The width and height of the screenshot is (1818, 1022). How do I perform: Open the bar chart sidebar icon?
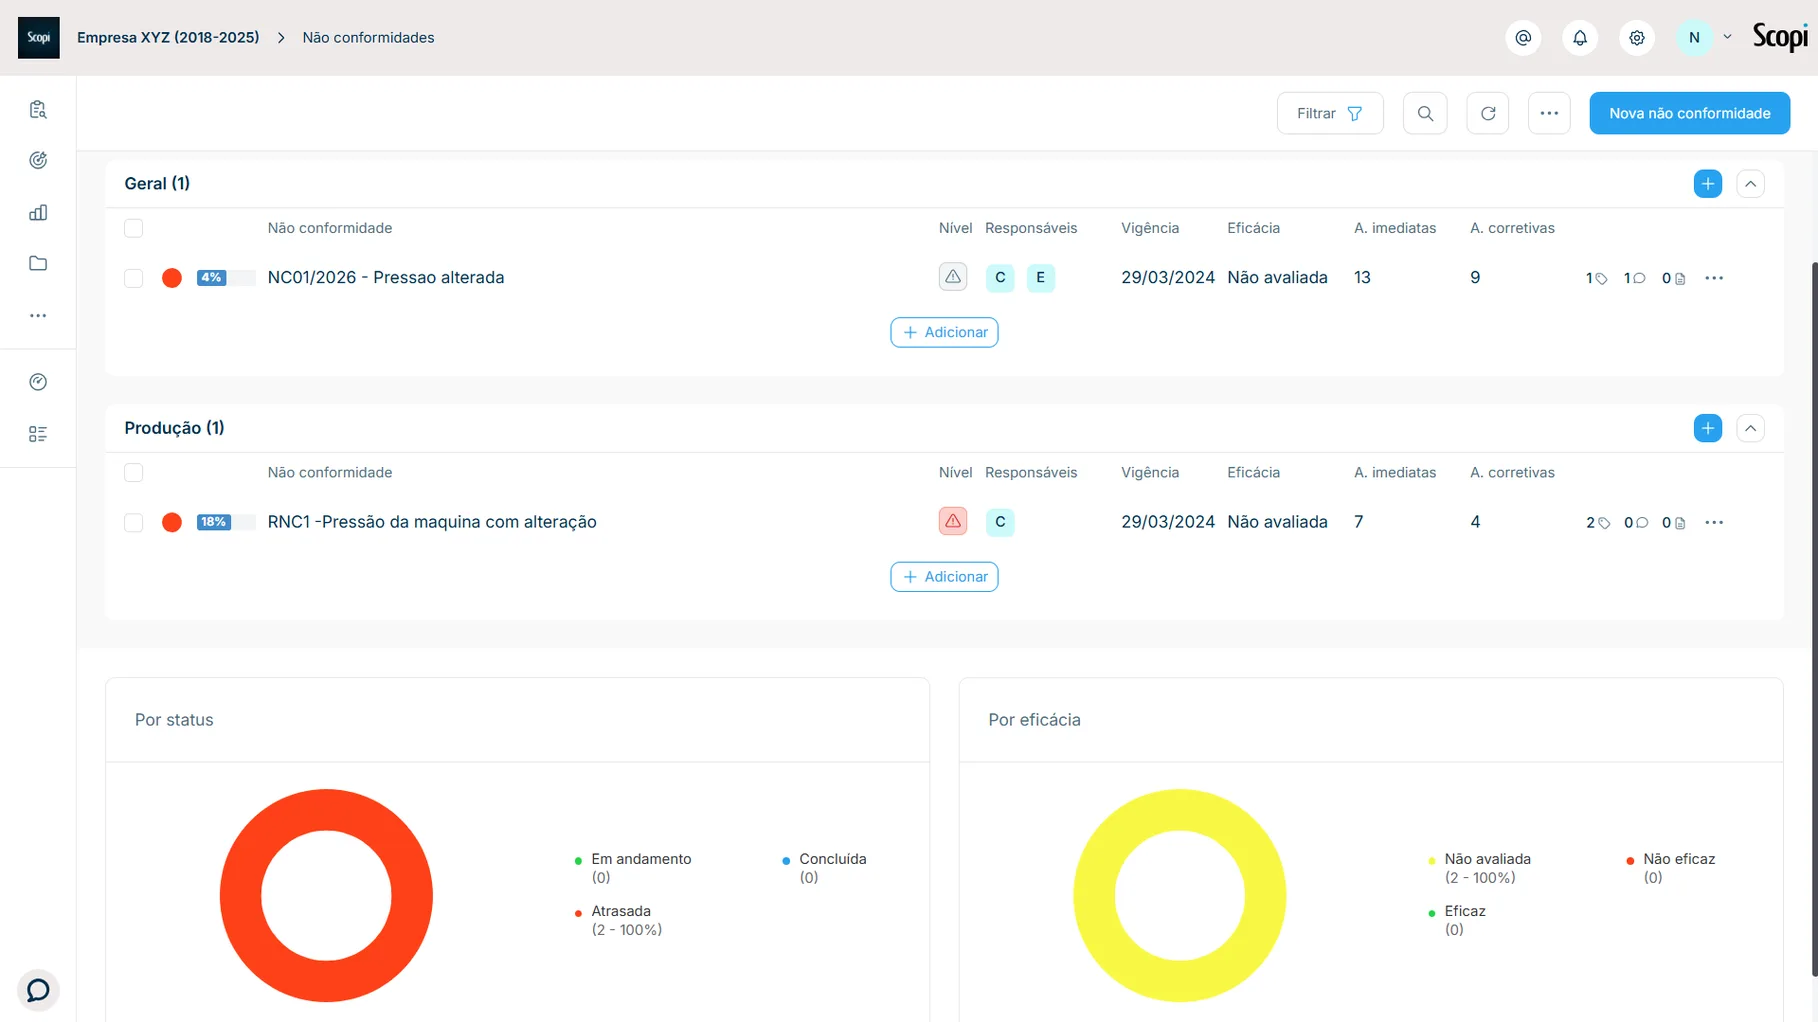38,212
